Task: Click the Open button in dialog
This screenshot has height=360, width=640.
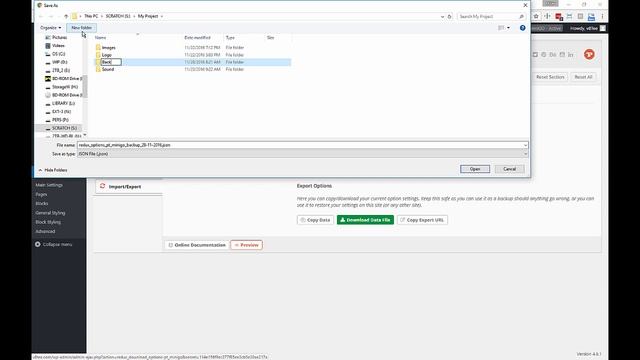Action: (x=475, y=169)
